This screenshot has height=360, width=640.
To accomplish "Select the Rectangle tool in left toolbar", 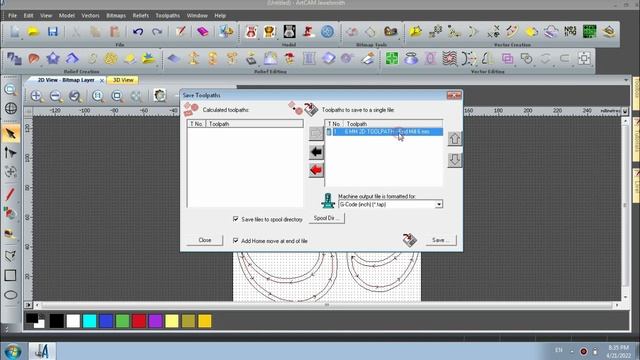I will pos(10,276).
